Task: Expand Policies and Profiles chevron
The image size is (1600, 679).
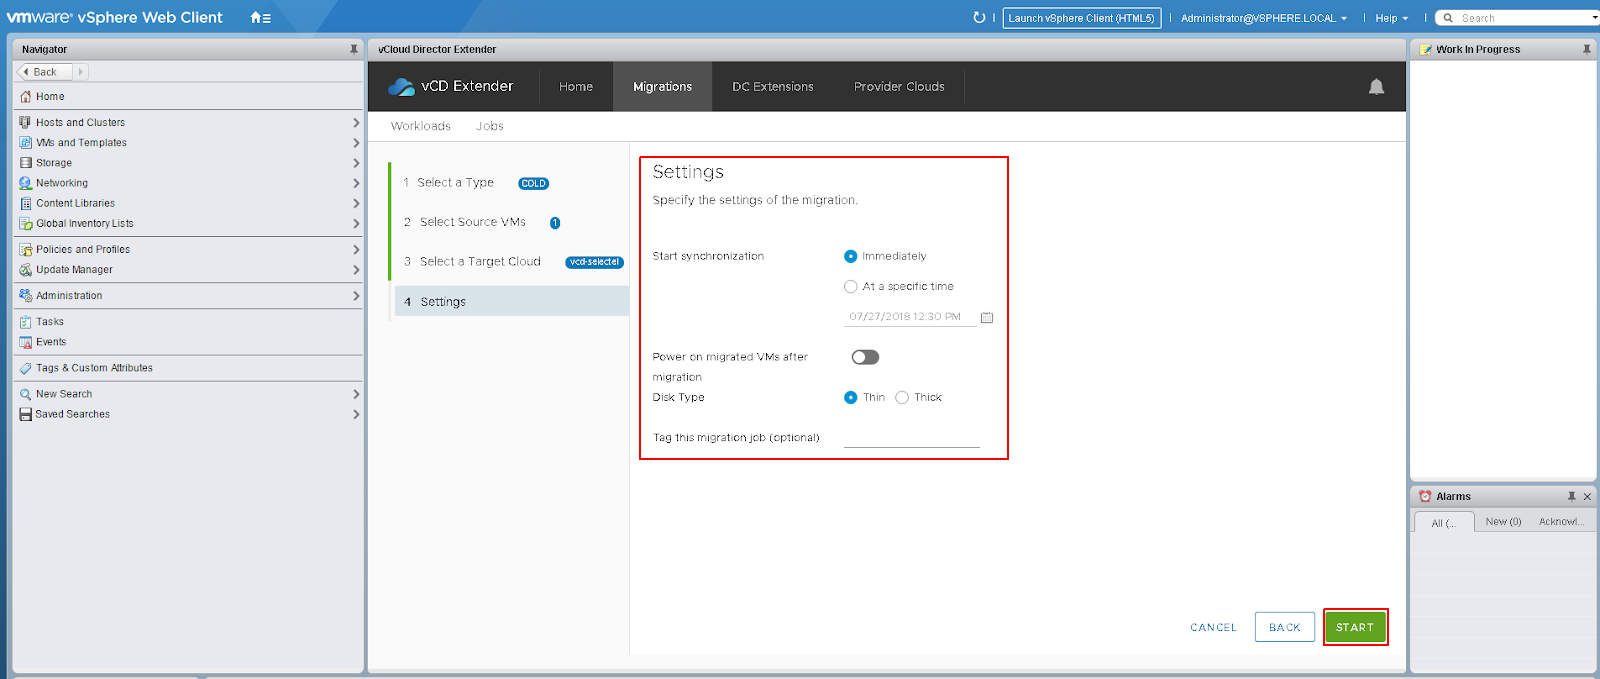Action: coord(356,250)
